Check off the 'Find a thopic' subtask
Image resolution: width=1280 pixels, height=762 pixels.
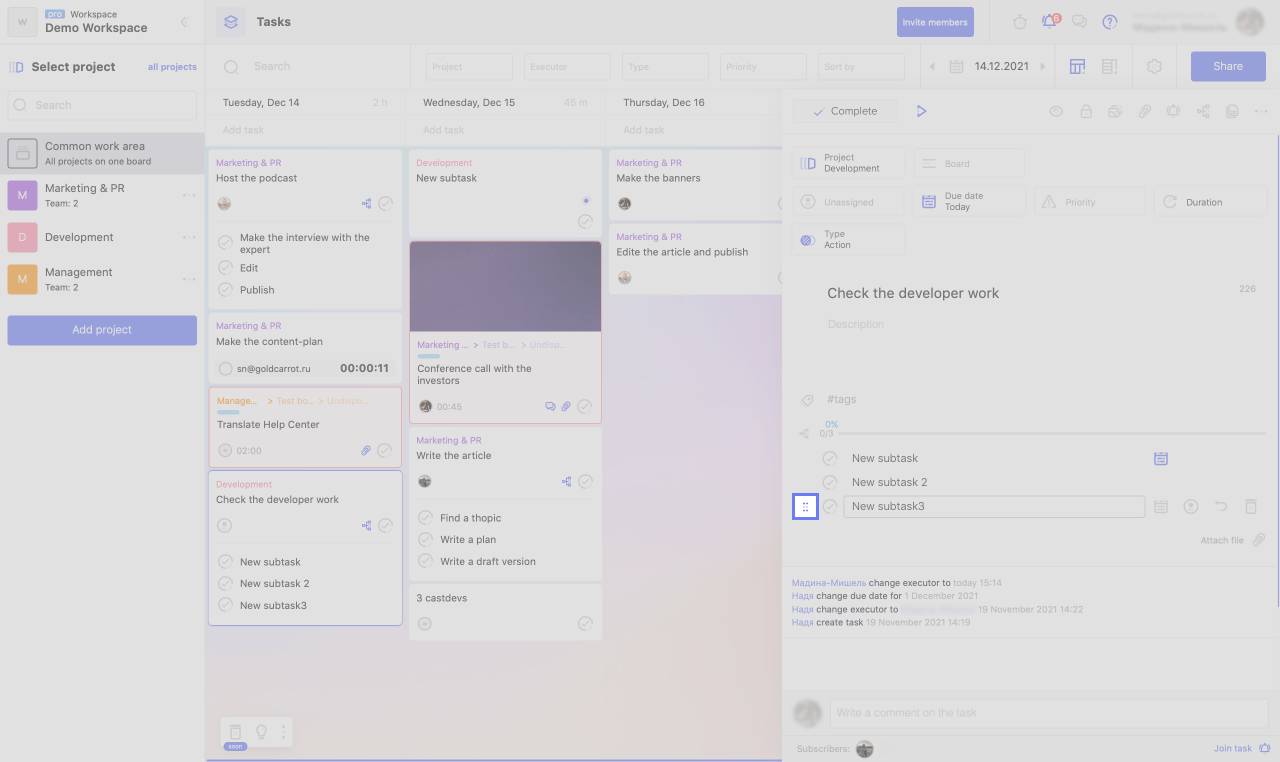[424, 518]
